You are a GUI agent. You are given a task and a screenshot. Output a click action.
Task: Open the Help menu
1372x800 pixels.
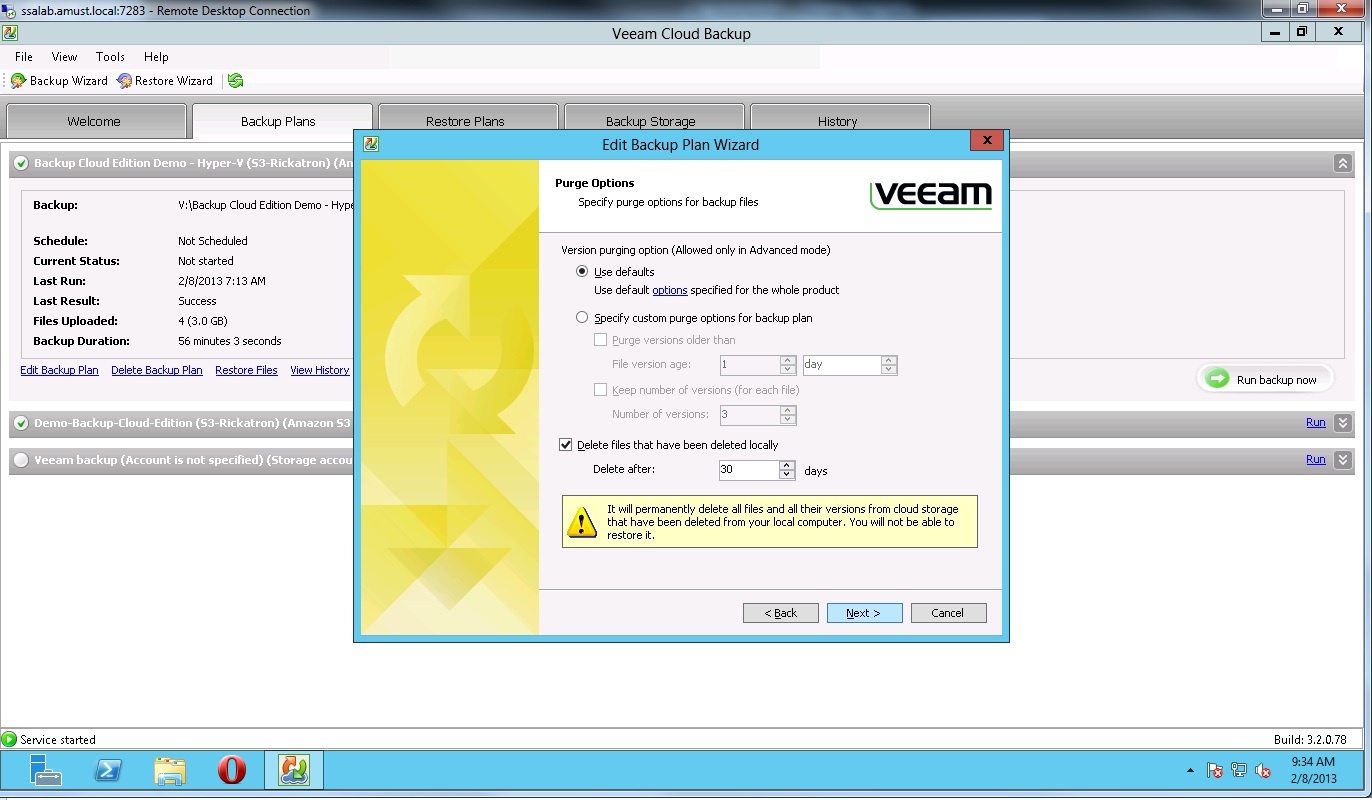coord(156,57)
